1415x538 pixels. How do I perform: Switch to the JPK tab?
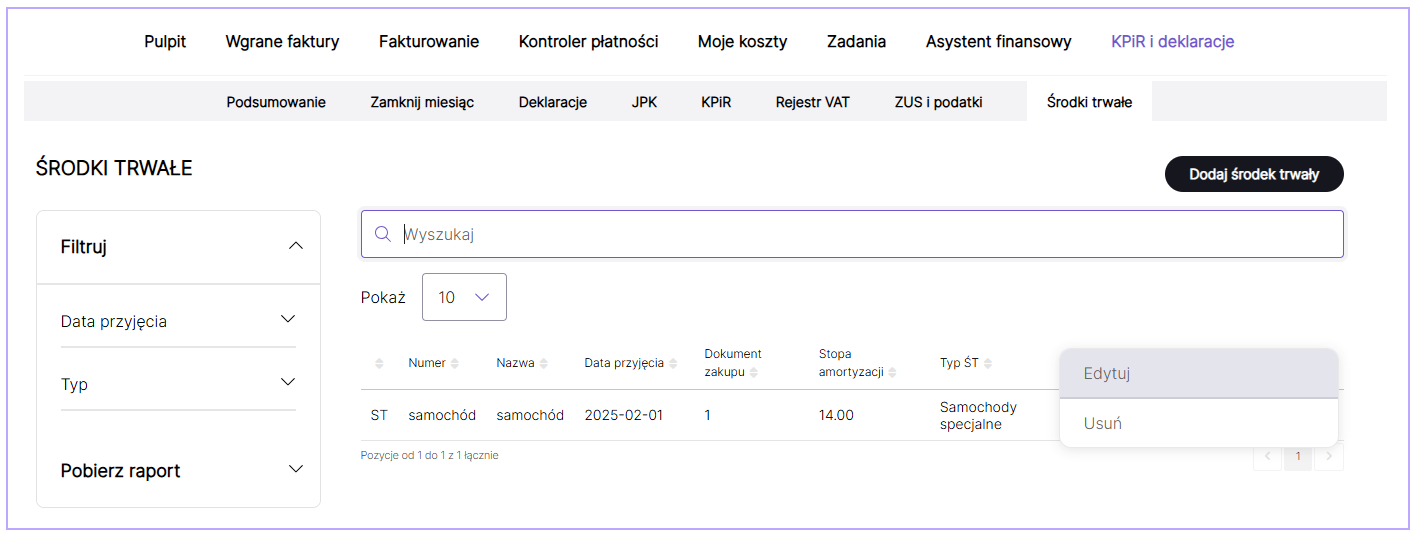(644, 102)
